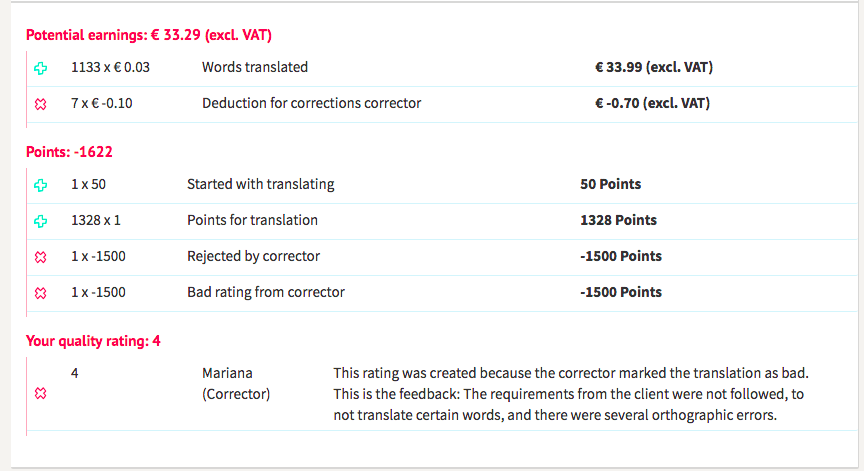Click the cross icon beside Mariana's rating
This screenshot has height=471, width=864.
[x=41, y=394]
